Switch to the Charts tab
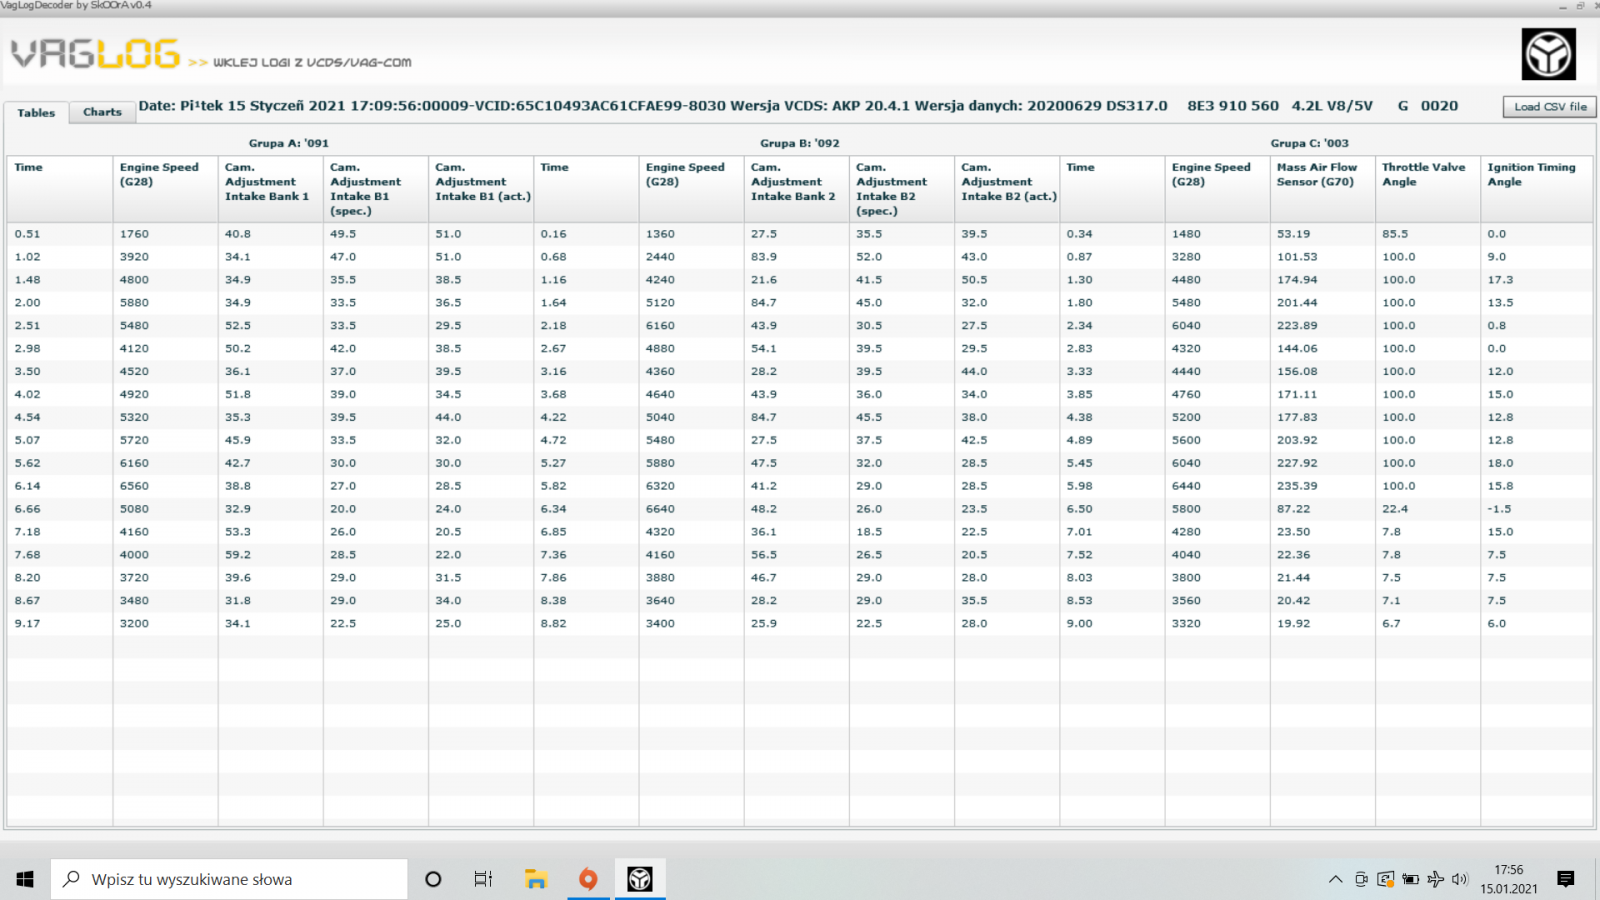 coord(102,112)
